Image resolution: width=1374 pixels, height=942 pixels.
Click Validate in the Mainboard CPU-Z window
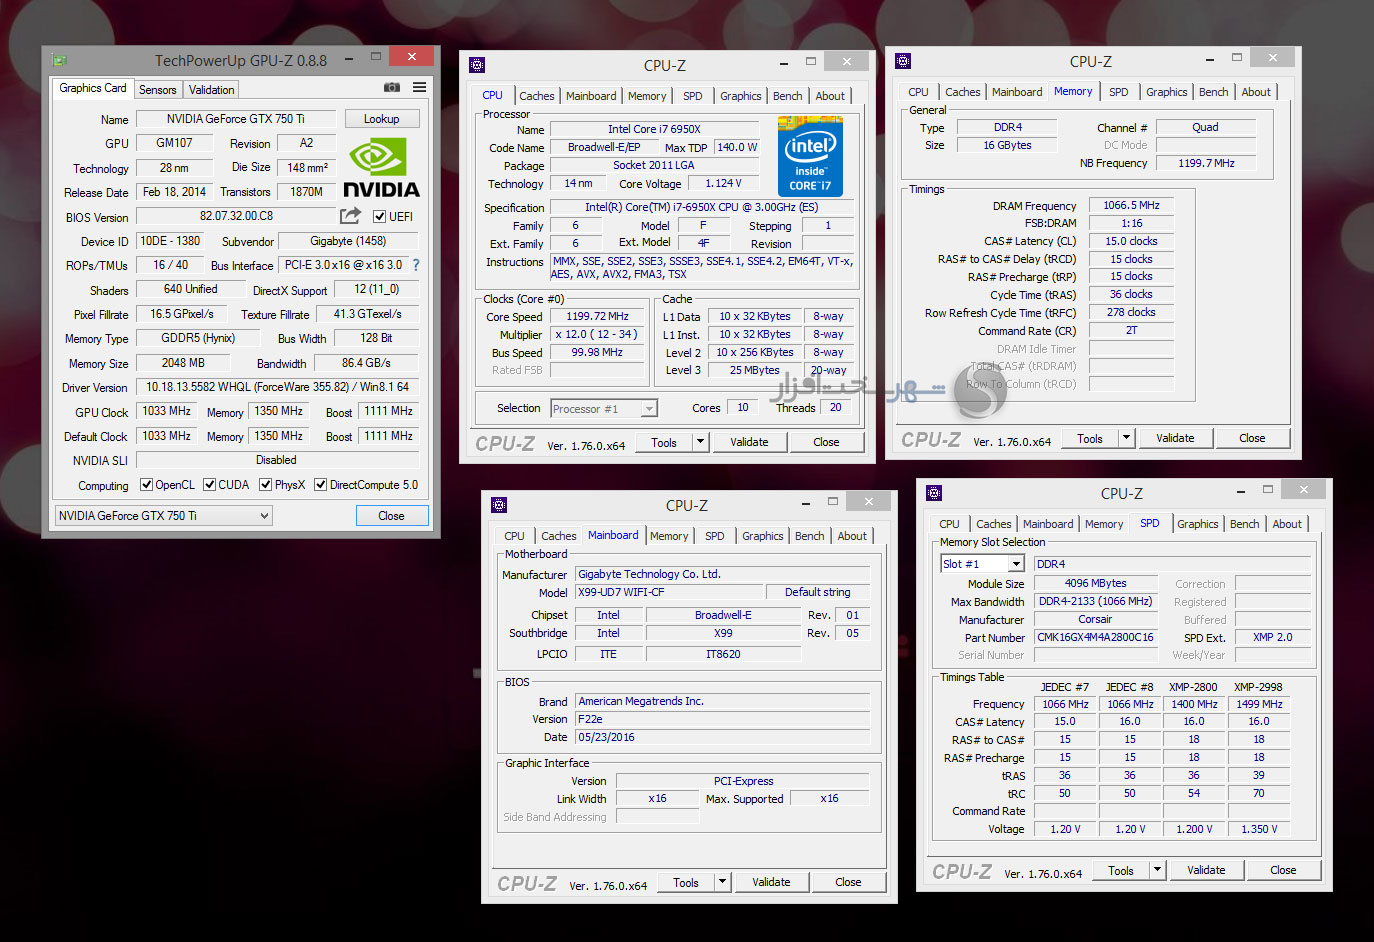click(x=771, y=882)
